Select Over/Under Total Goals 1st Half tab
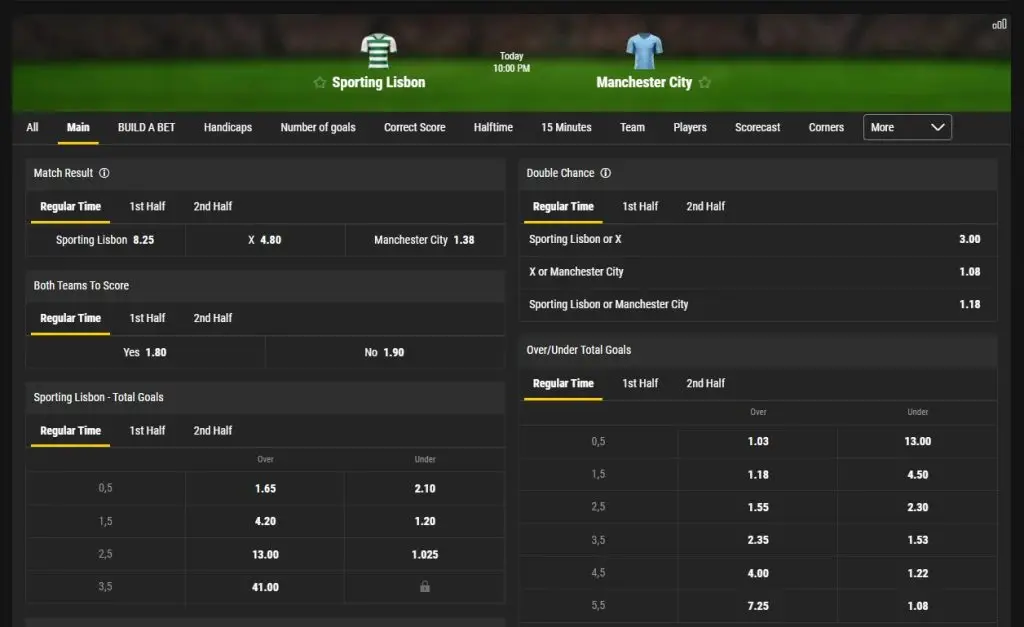 tap(640, 383)
